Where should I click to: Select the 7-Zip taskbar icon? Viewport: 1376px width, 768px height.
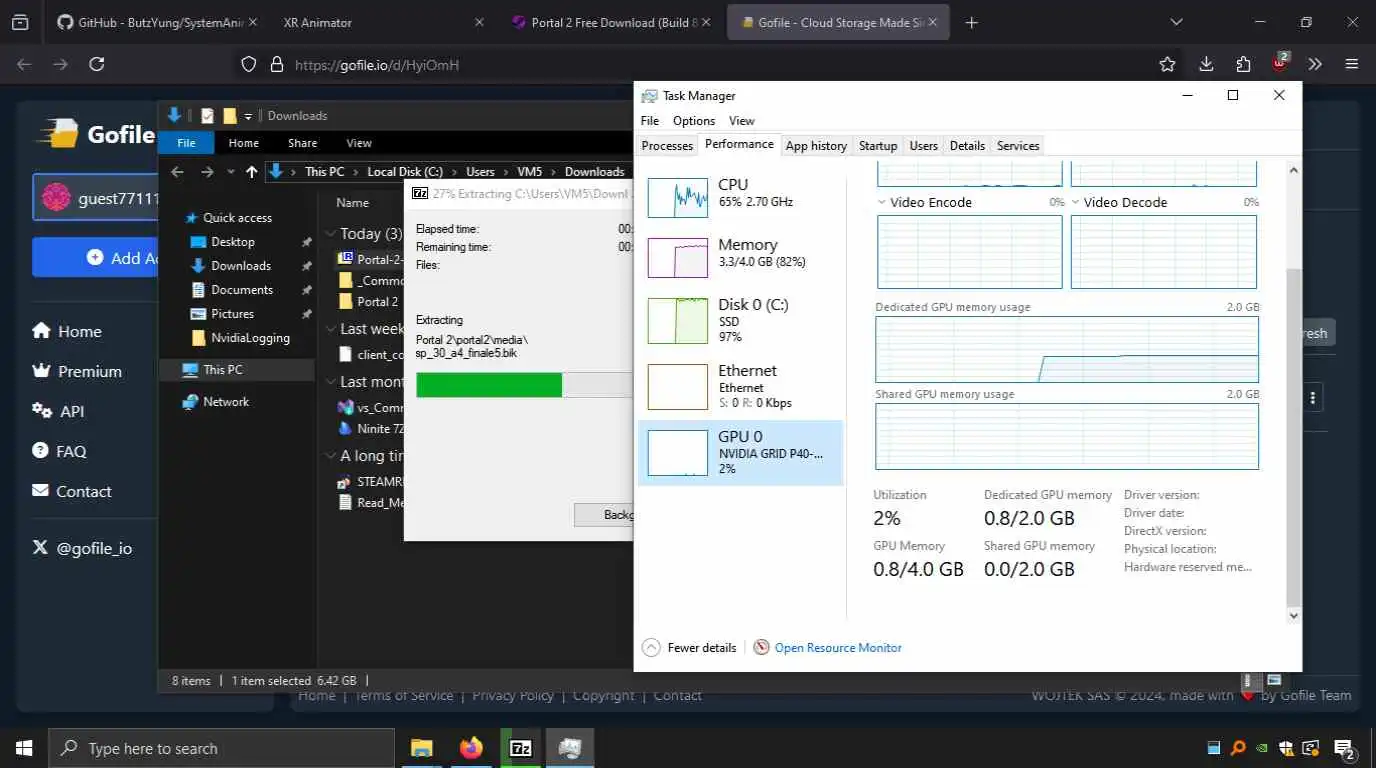click(521, 748)
